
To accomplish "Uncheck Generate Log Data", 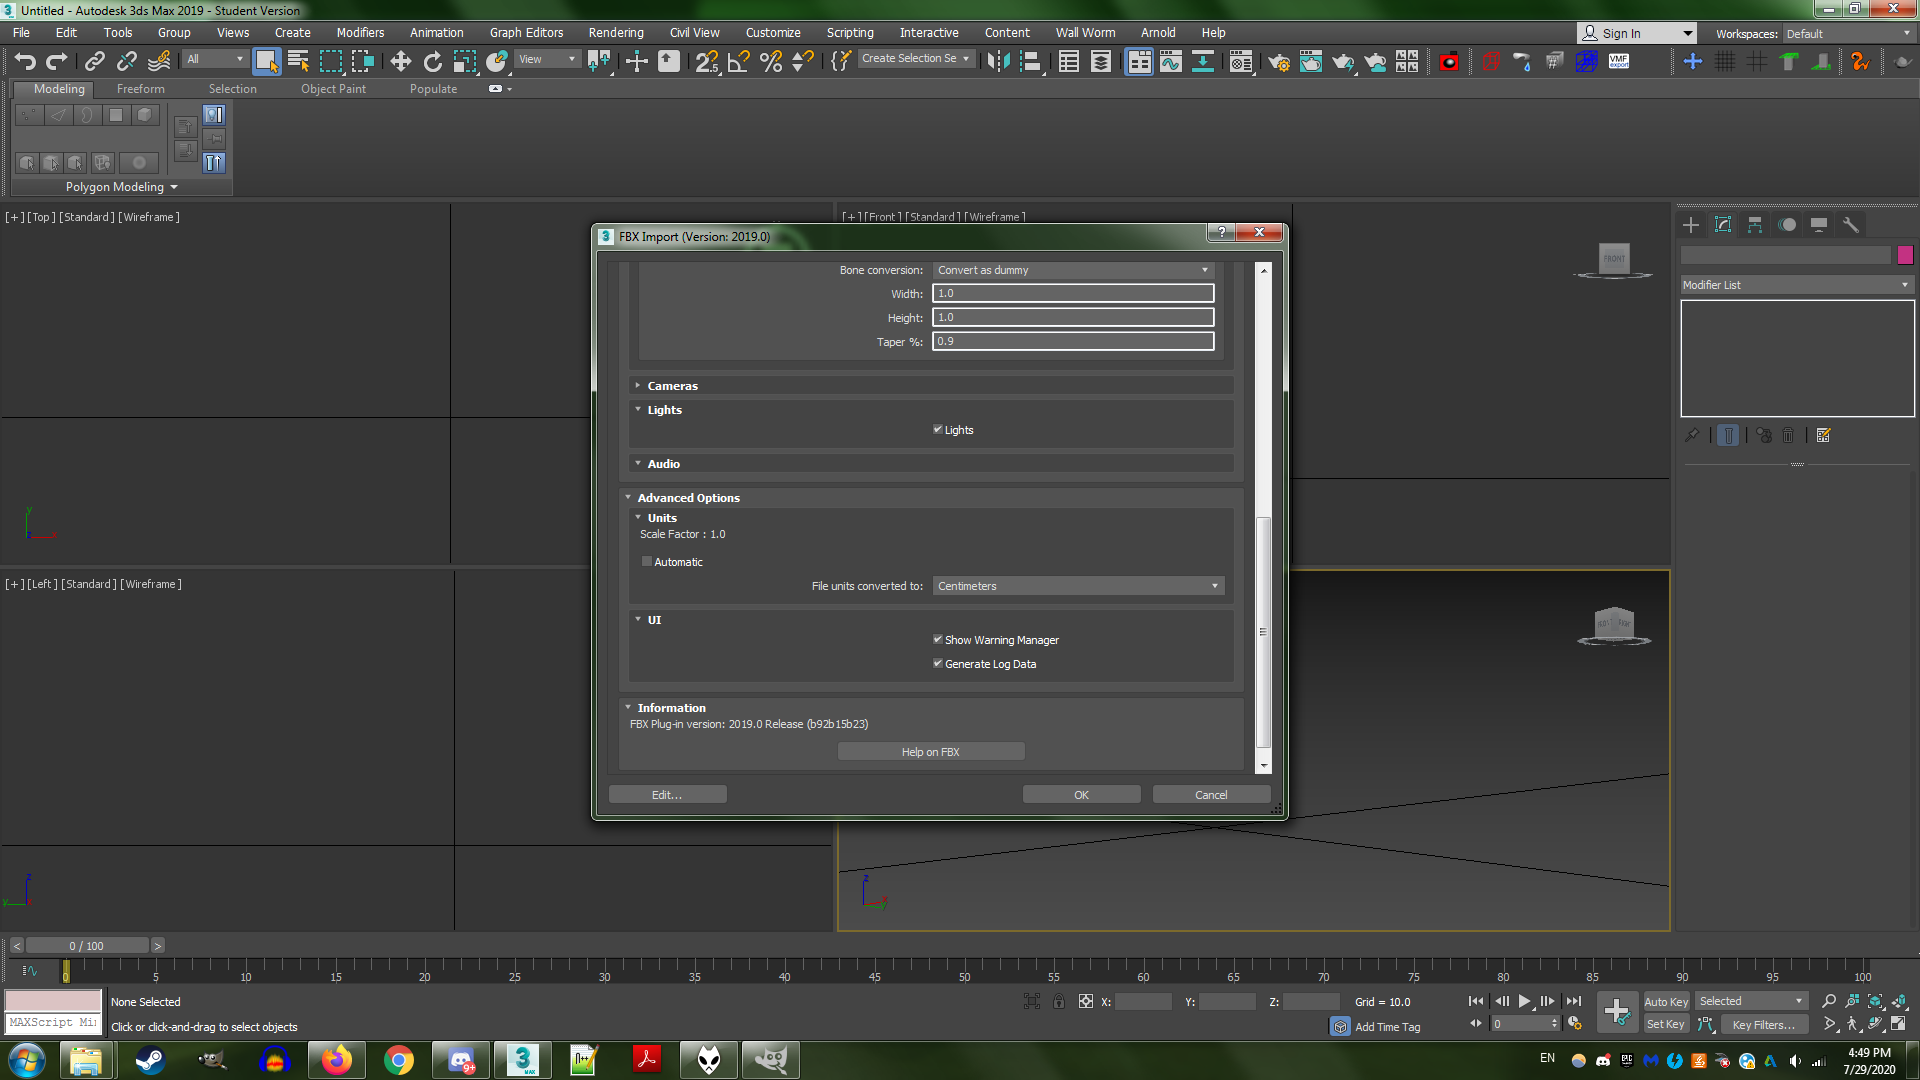I will (x=938, y=664).
